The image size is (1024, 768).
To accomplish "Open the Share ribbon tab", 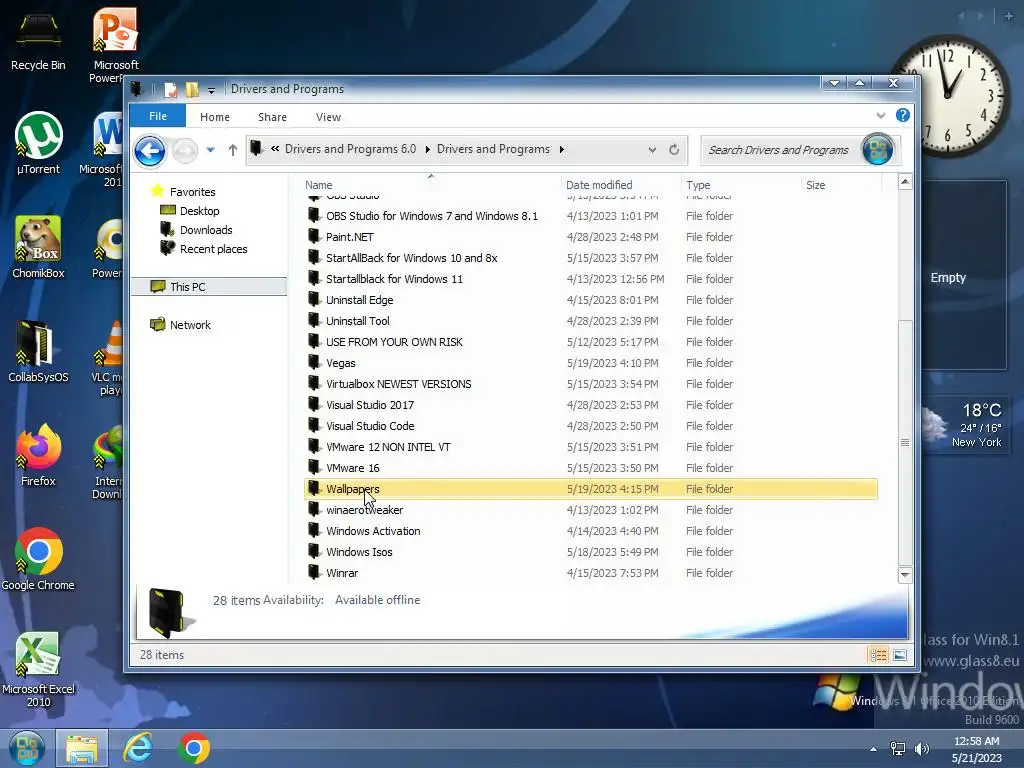I will tap(272, 117).
